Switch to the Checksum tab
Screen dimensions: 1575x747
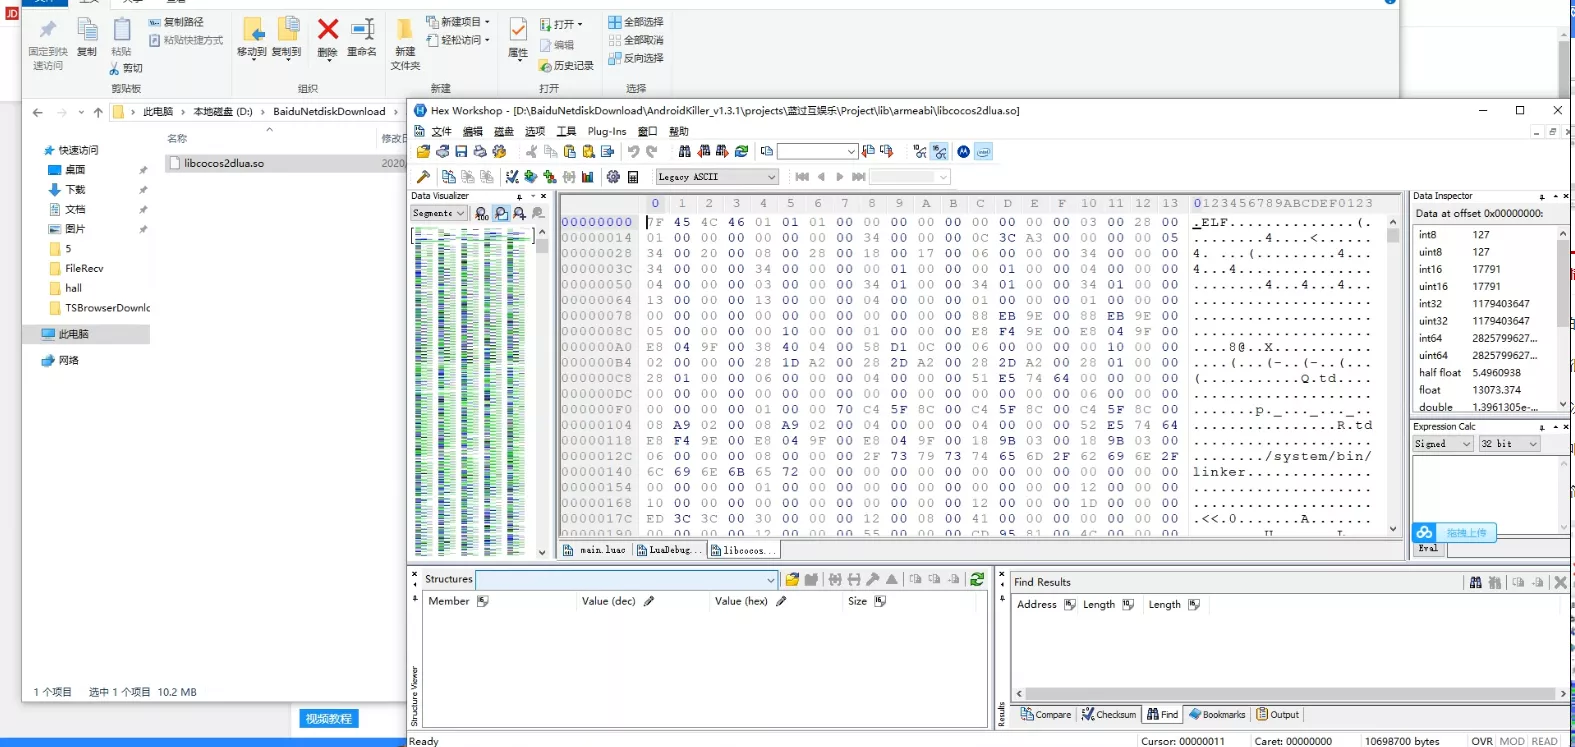(1109, 714)
